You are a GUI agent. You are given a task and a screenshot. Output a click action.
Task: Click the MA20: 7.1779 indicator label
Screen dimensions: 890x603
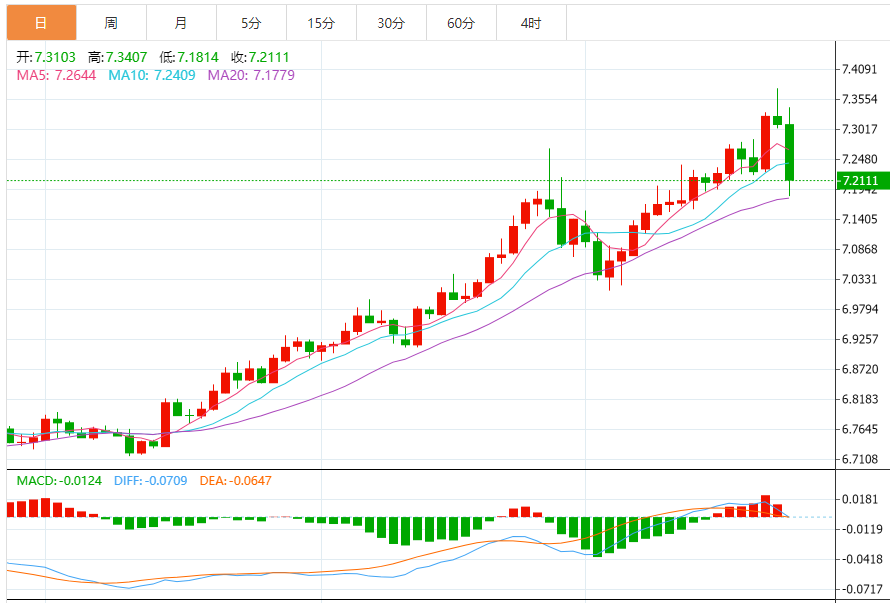[x=251, y=75]
